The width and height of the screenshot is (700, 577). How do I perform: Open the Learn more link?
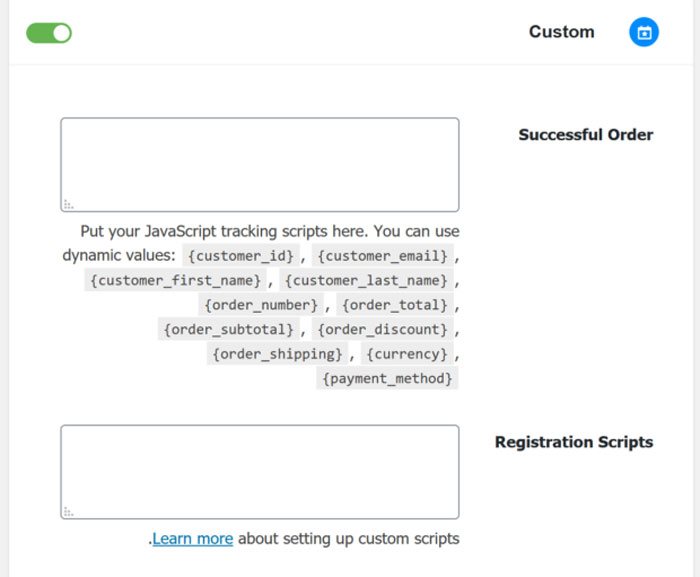pyautogui.click(x=192, y=539)
